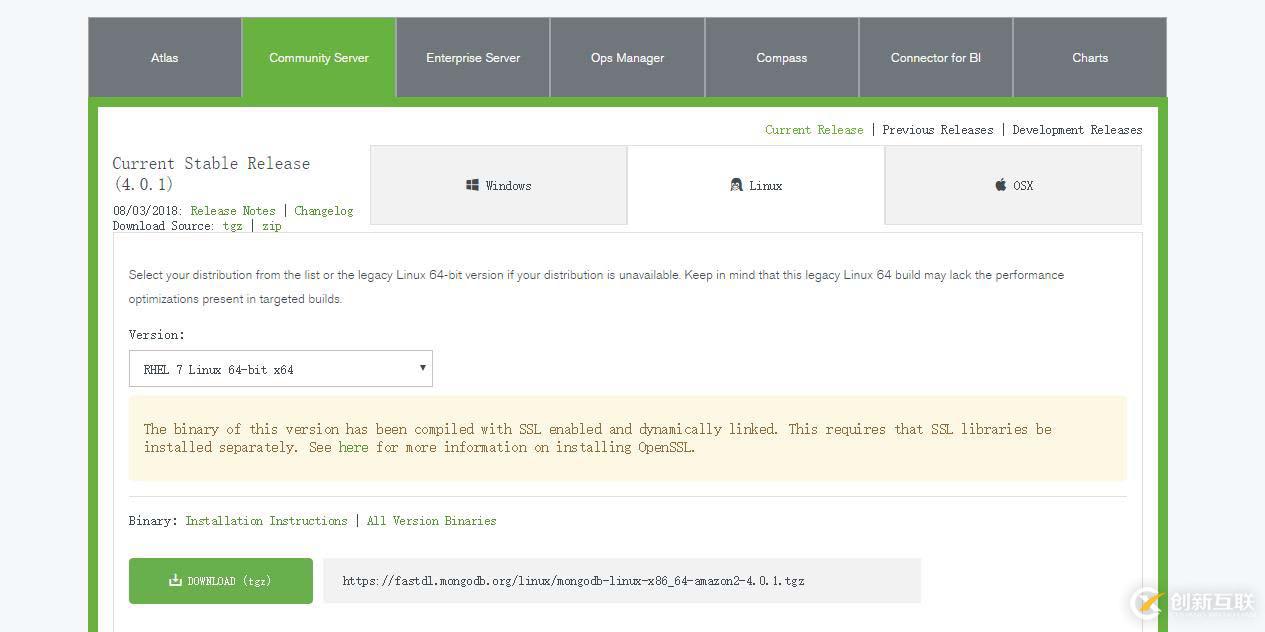The height and width of the screenshot is (632, 1265).
Task: Click the Current Release link
Action: pos(814,130)
